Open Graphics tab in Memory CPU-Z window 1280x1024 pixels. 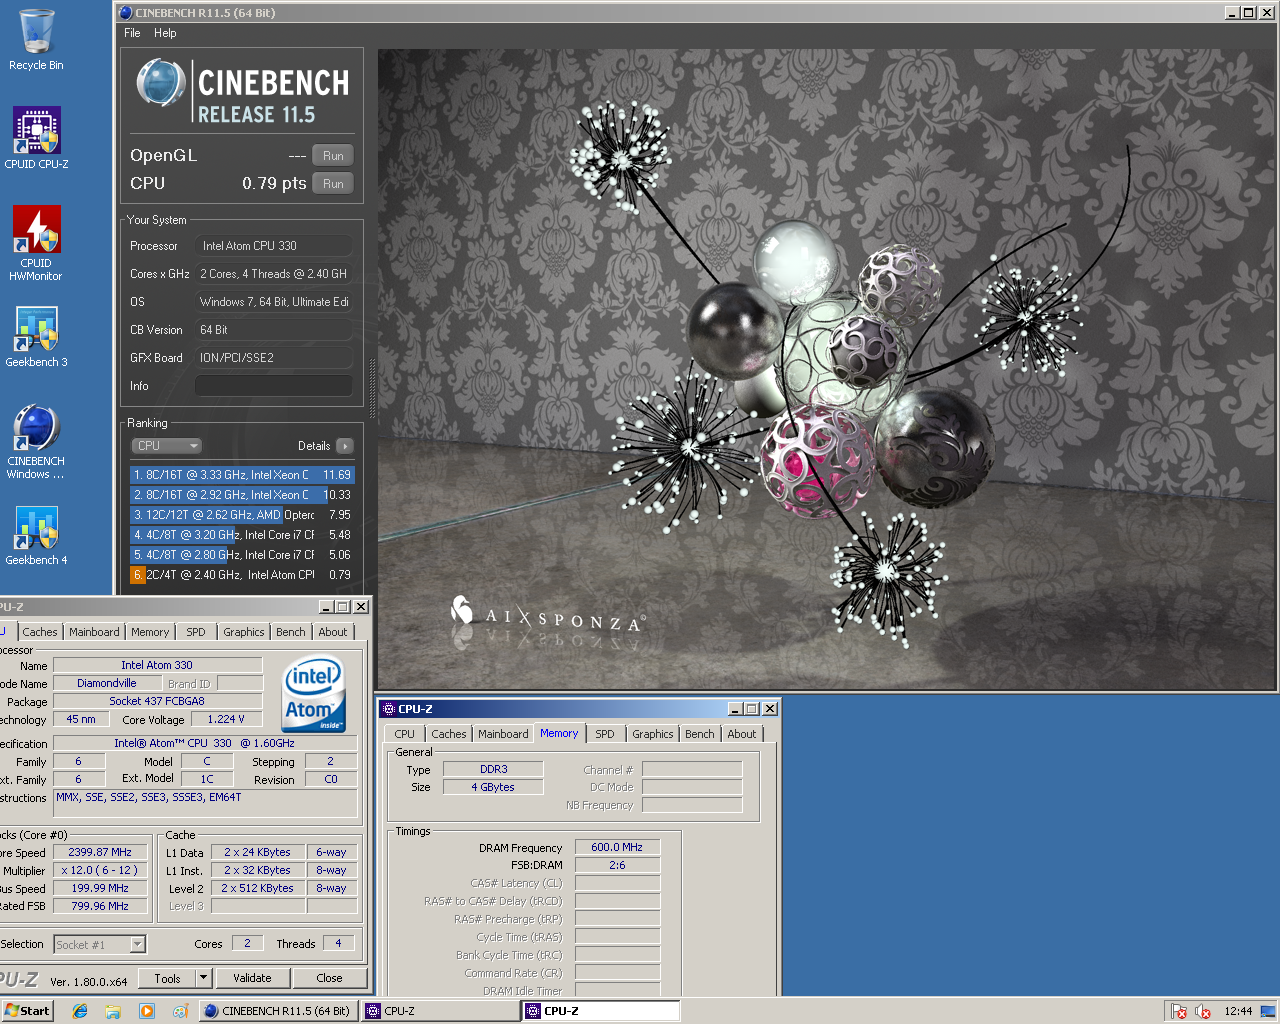[653, 734]
